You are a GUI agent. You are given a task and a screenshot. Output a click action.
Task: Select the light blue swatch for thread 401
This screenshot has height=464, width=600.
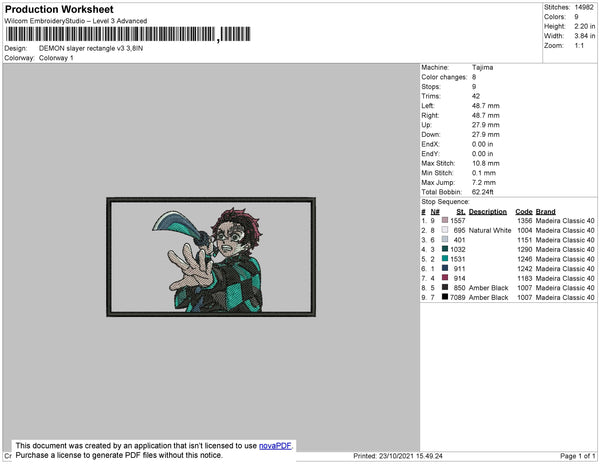coord(445,239)
